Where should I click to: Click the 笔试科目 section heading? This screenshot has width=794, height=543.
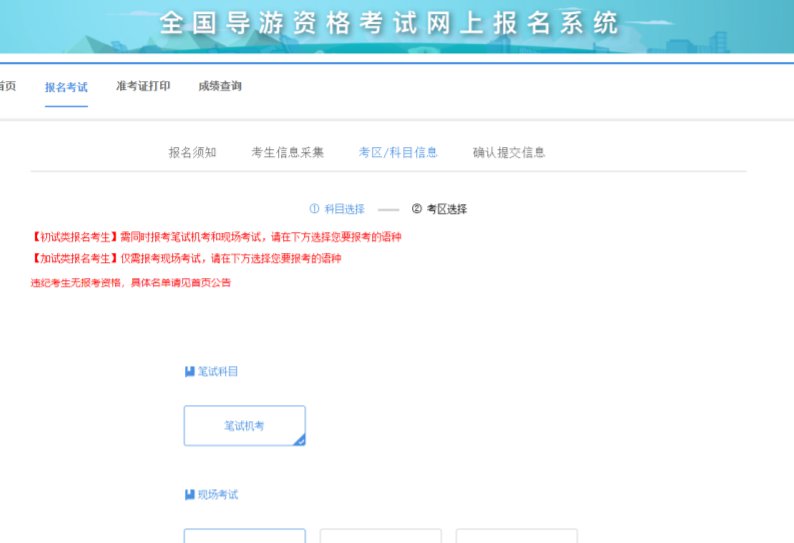pos(218,372)
